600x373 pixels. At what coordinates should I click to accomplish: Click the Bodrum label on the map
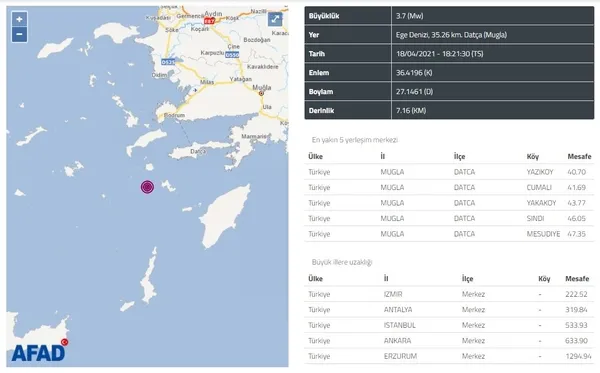point(174,115)
